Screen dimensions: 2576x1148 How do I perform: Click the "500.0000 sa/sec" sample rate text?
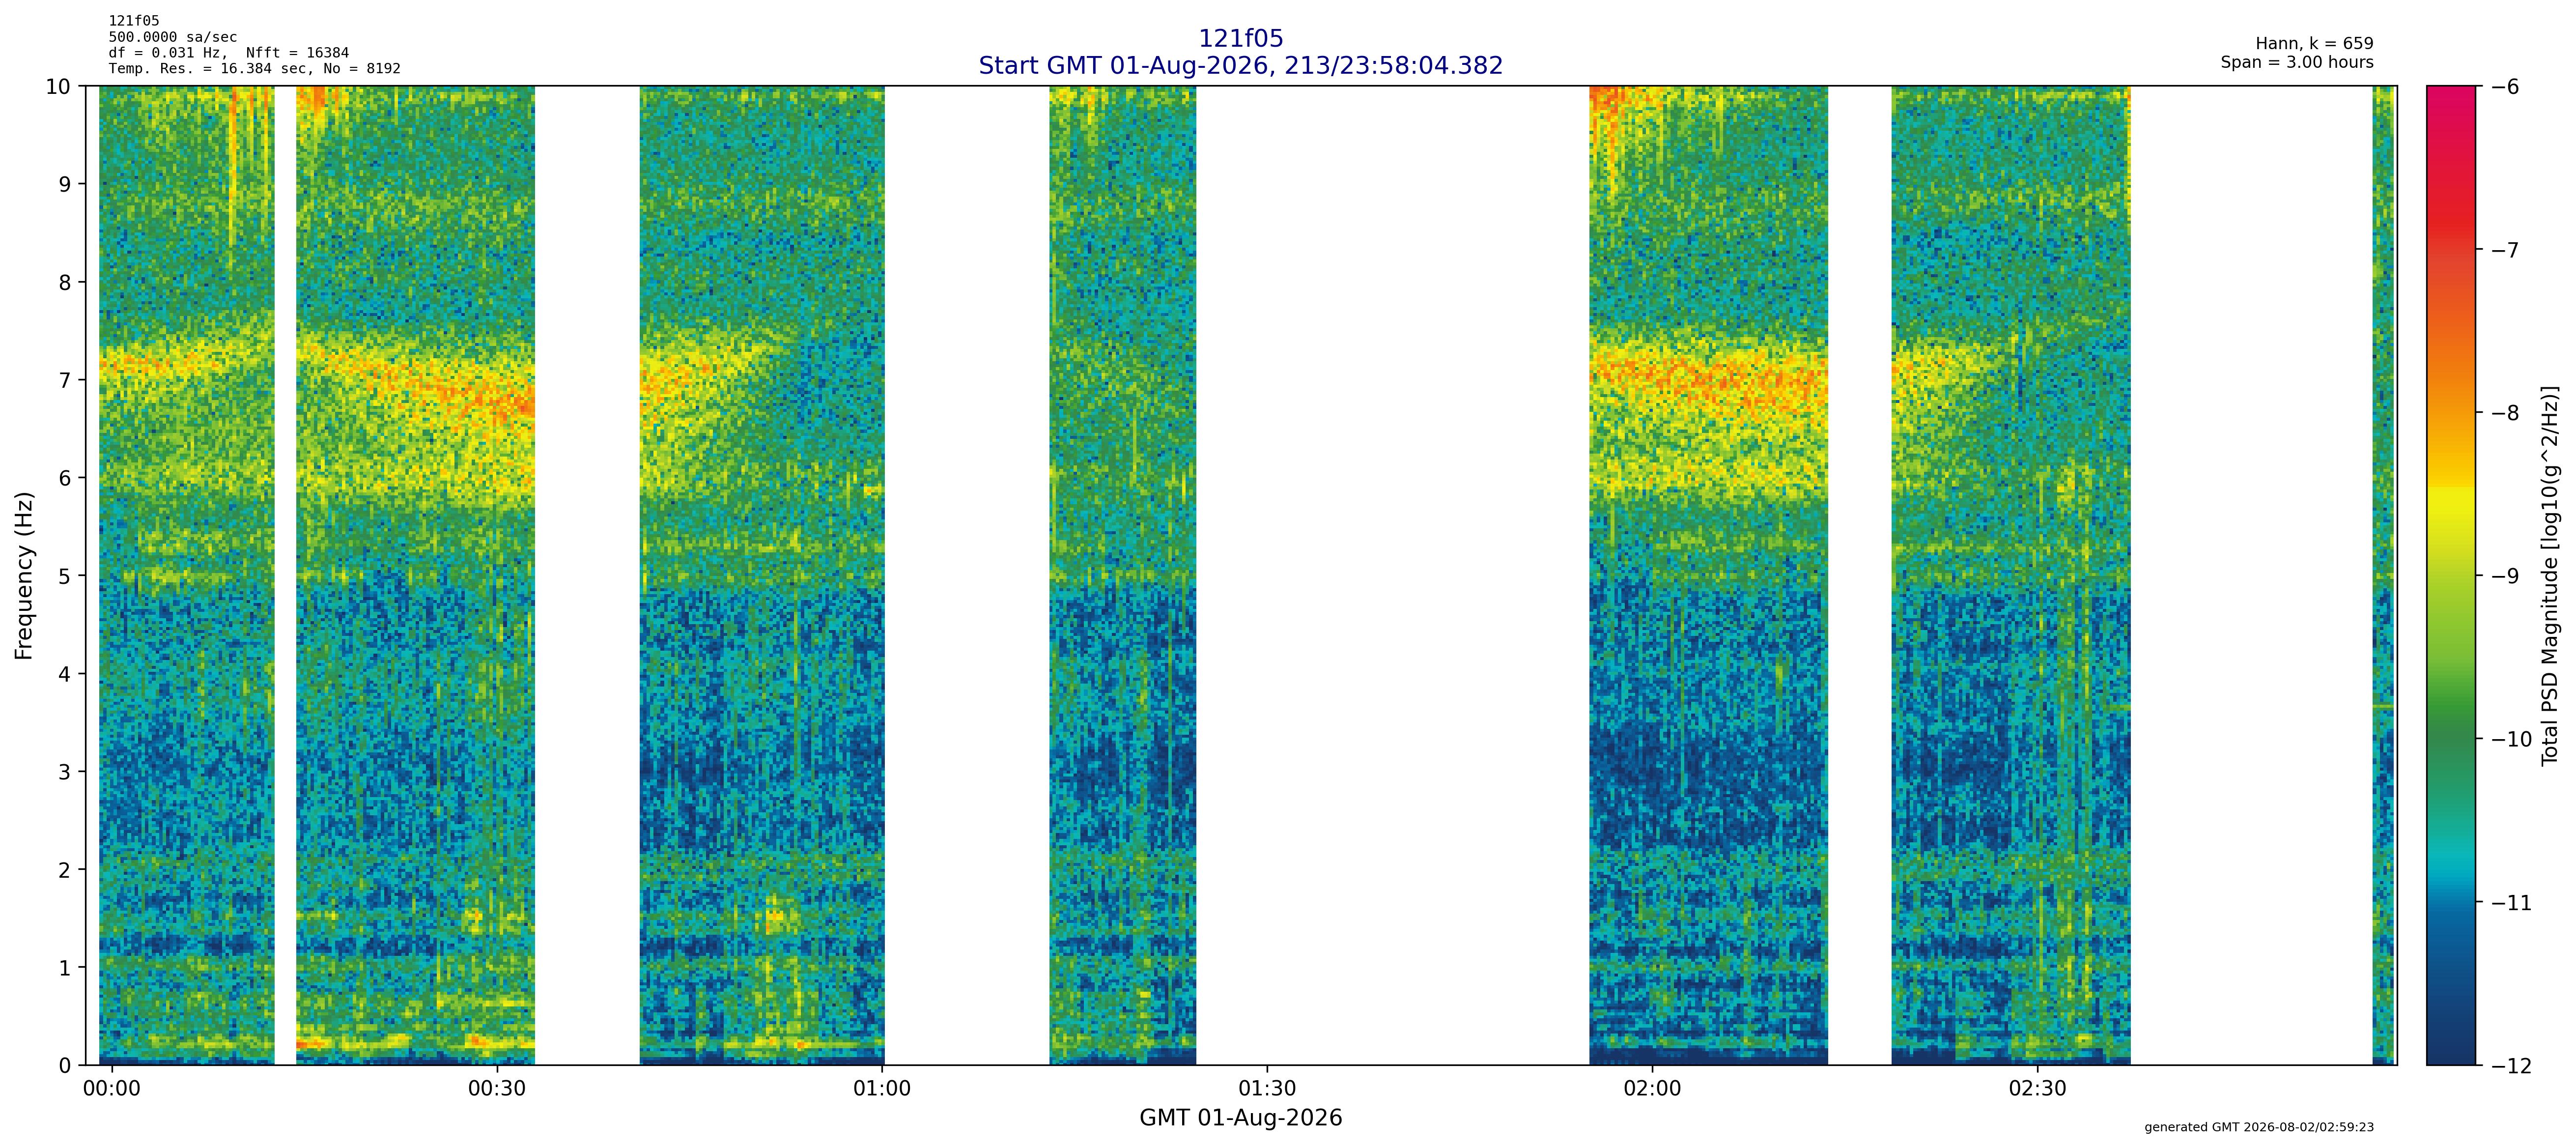click(173, 37)
